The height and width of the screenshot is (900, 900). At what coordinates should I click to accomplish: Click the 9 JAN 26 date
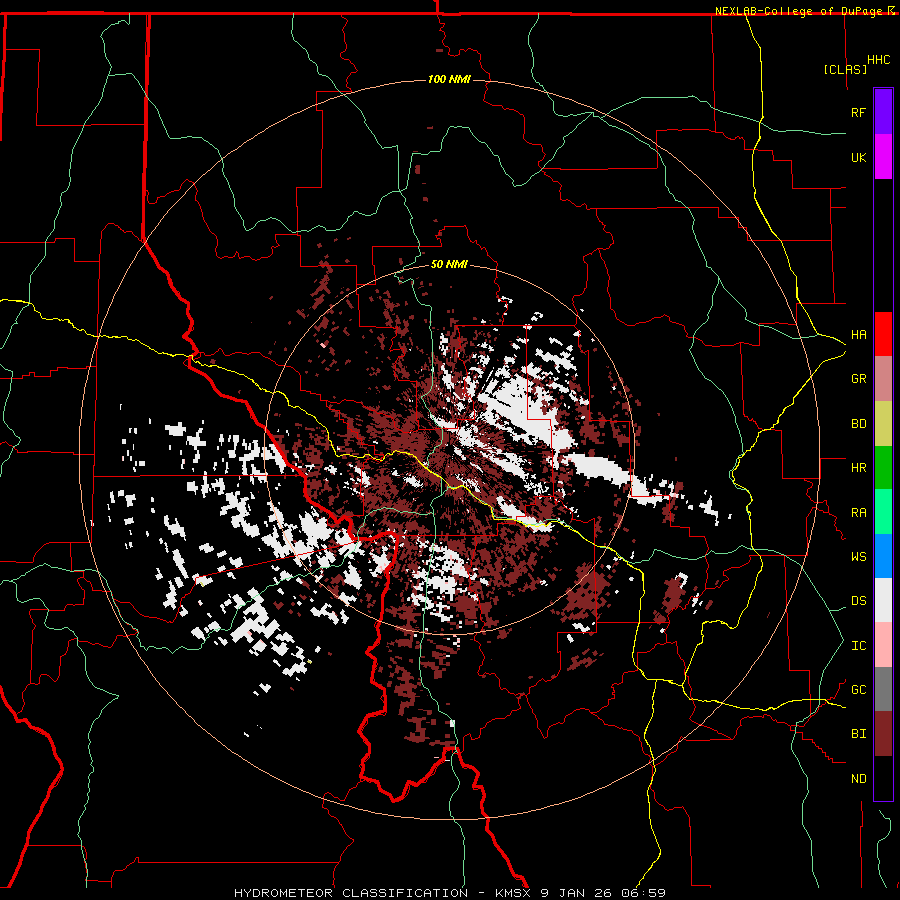[576, 893]
